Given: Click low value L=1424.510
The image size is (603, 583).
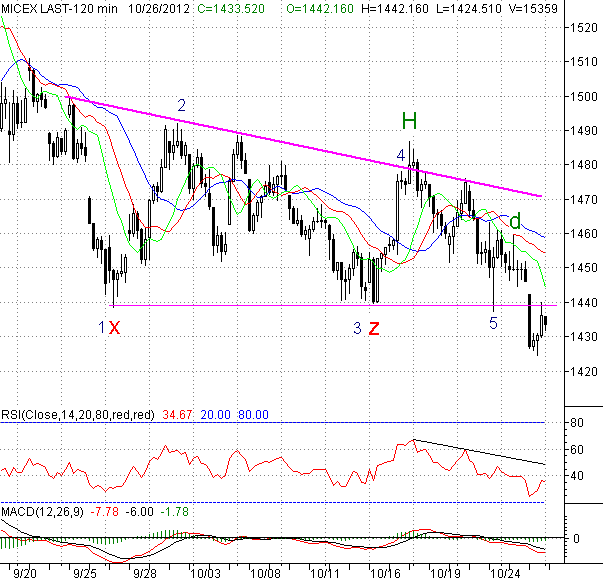Looking at the screenshot, I should pyautogui.click(x=469, y=8).
